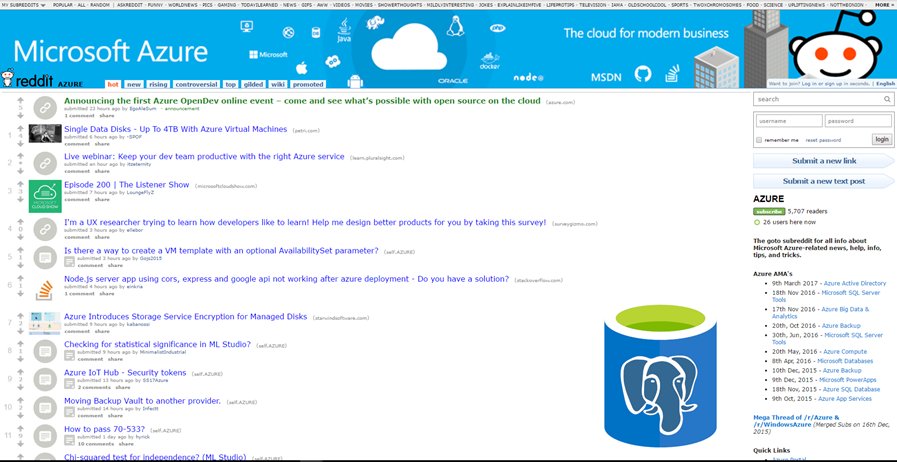
Task: Expand self-text of Moving Backup Vault post
Action: [69, 412]
